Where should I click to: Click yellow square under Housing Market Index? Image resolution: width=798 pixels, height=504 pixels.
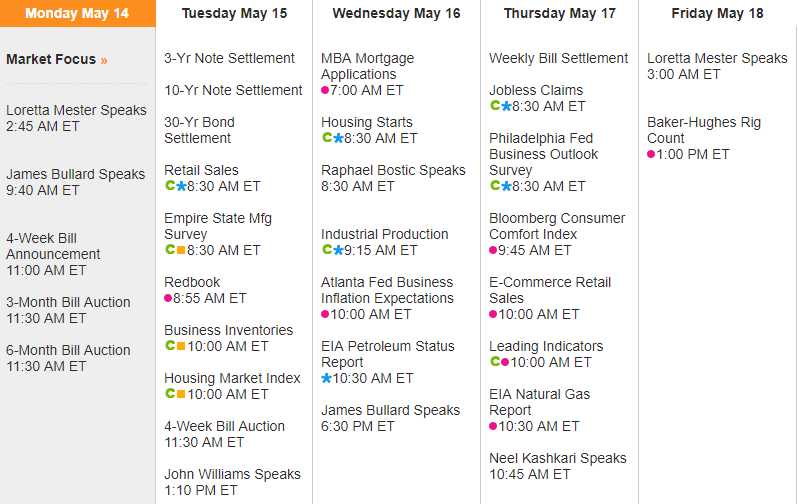click(180, 394)
